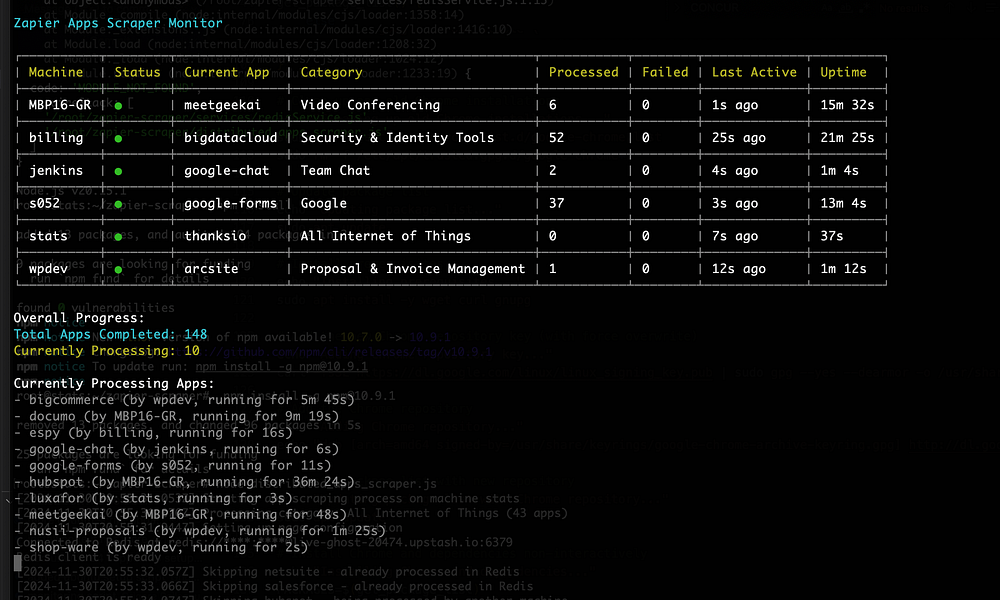Click category 'Video Conferencing'
Screen dimensions: 1000x600
point(370,105)
